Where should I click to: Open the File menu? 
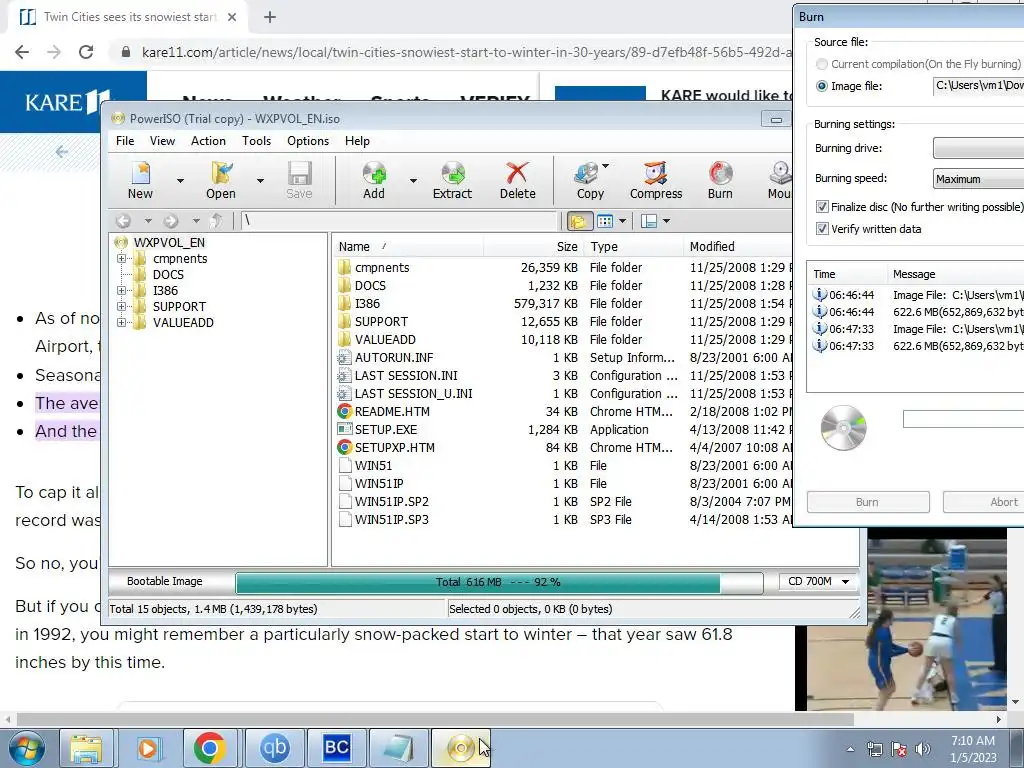click(x=125, y=141)
